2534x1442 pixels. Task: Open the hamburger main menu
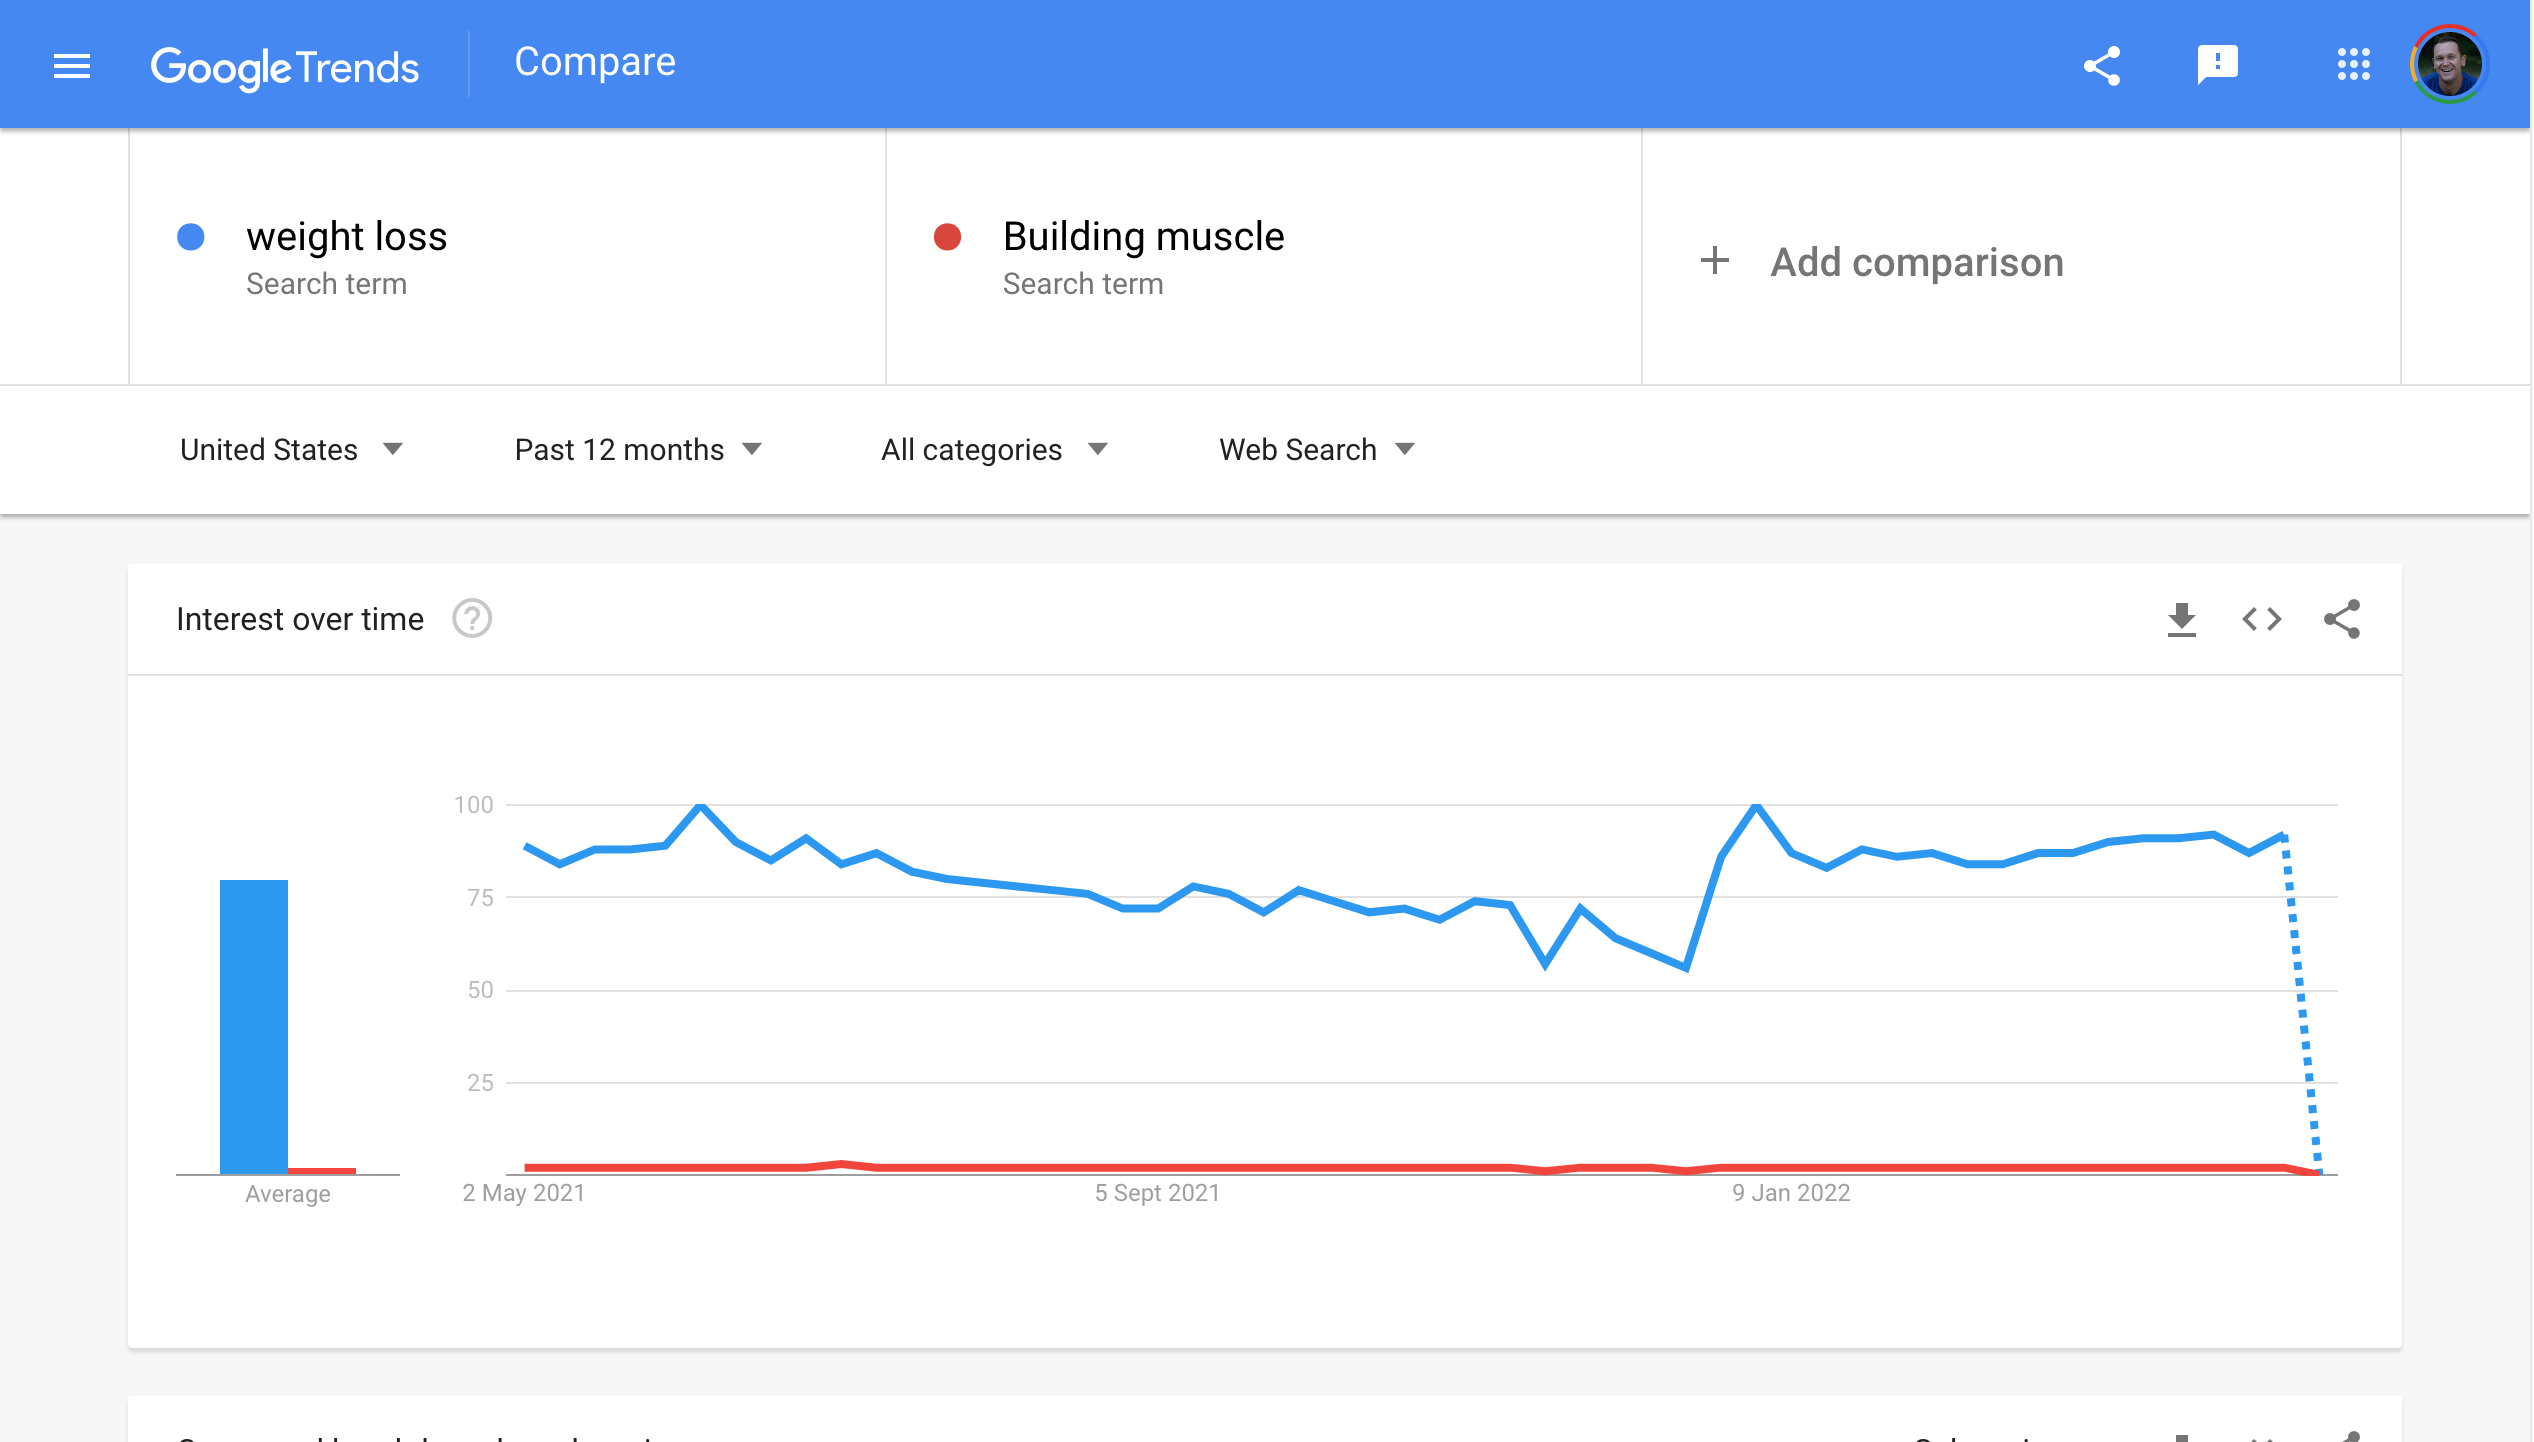(x=72, y=66)
